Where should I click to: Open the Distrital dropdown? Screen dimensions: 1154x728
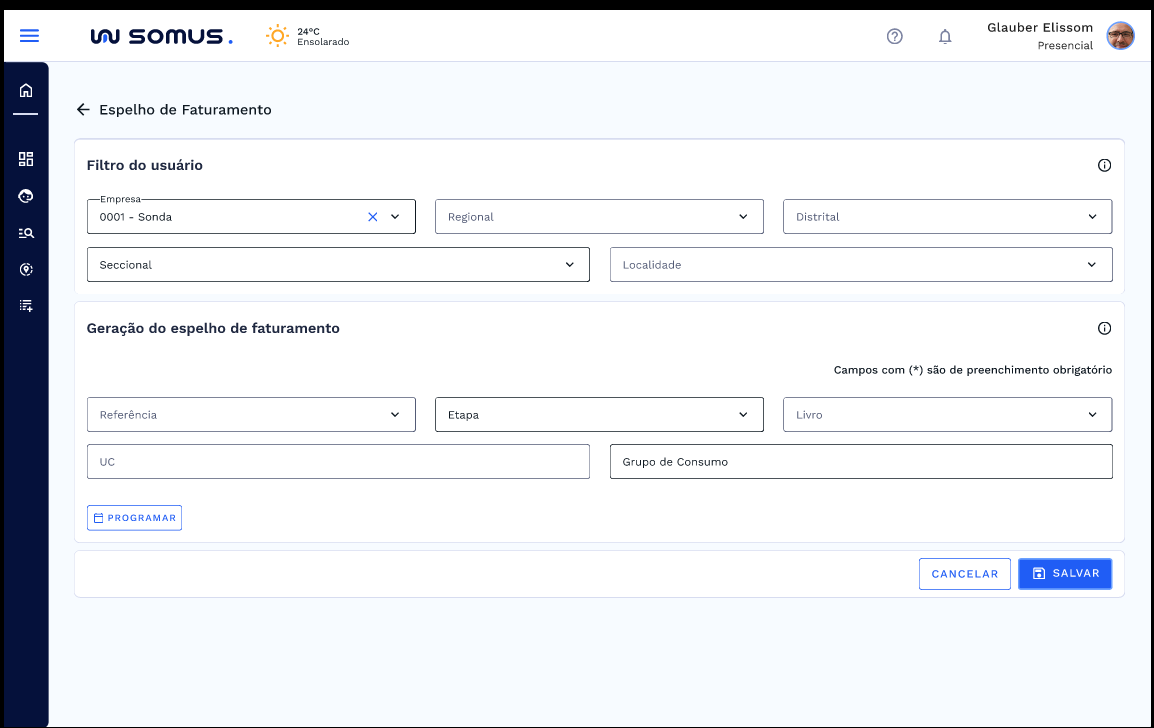tap(1091, 217)
